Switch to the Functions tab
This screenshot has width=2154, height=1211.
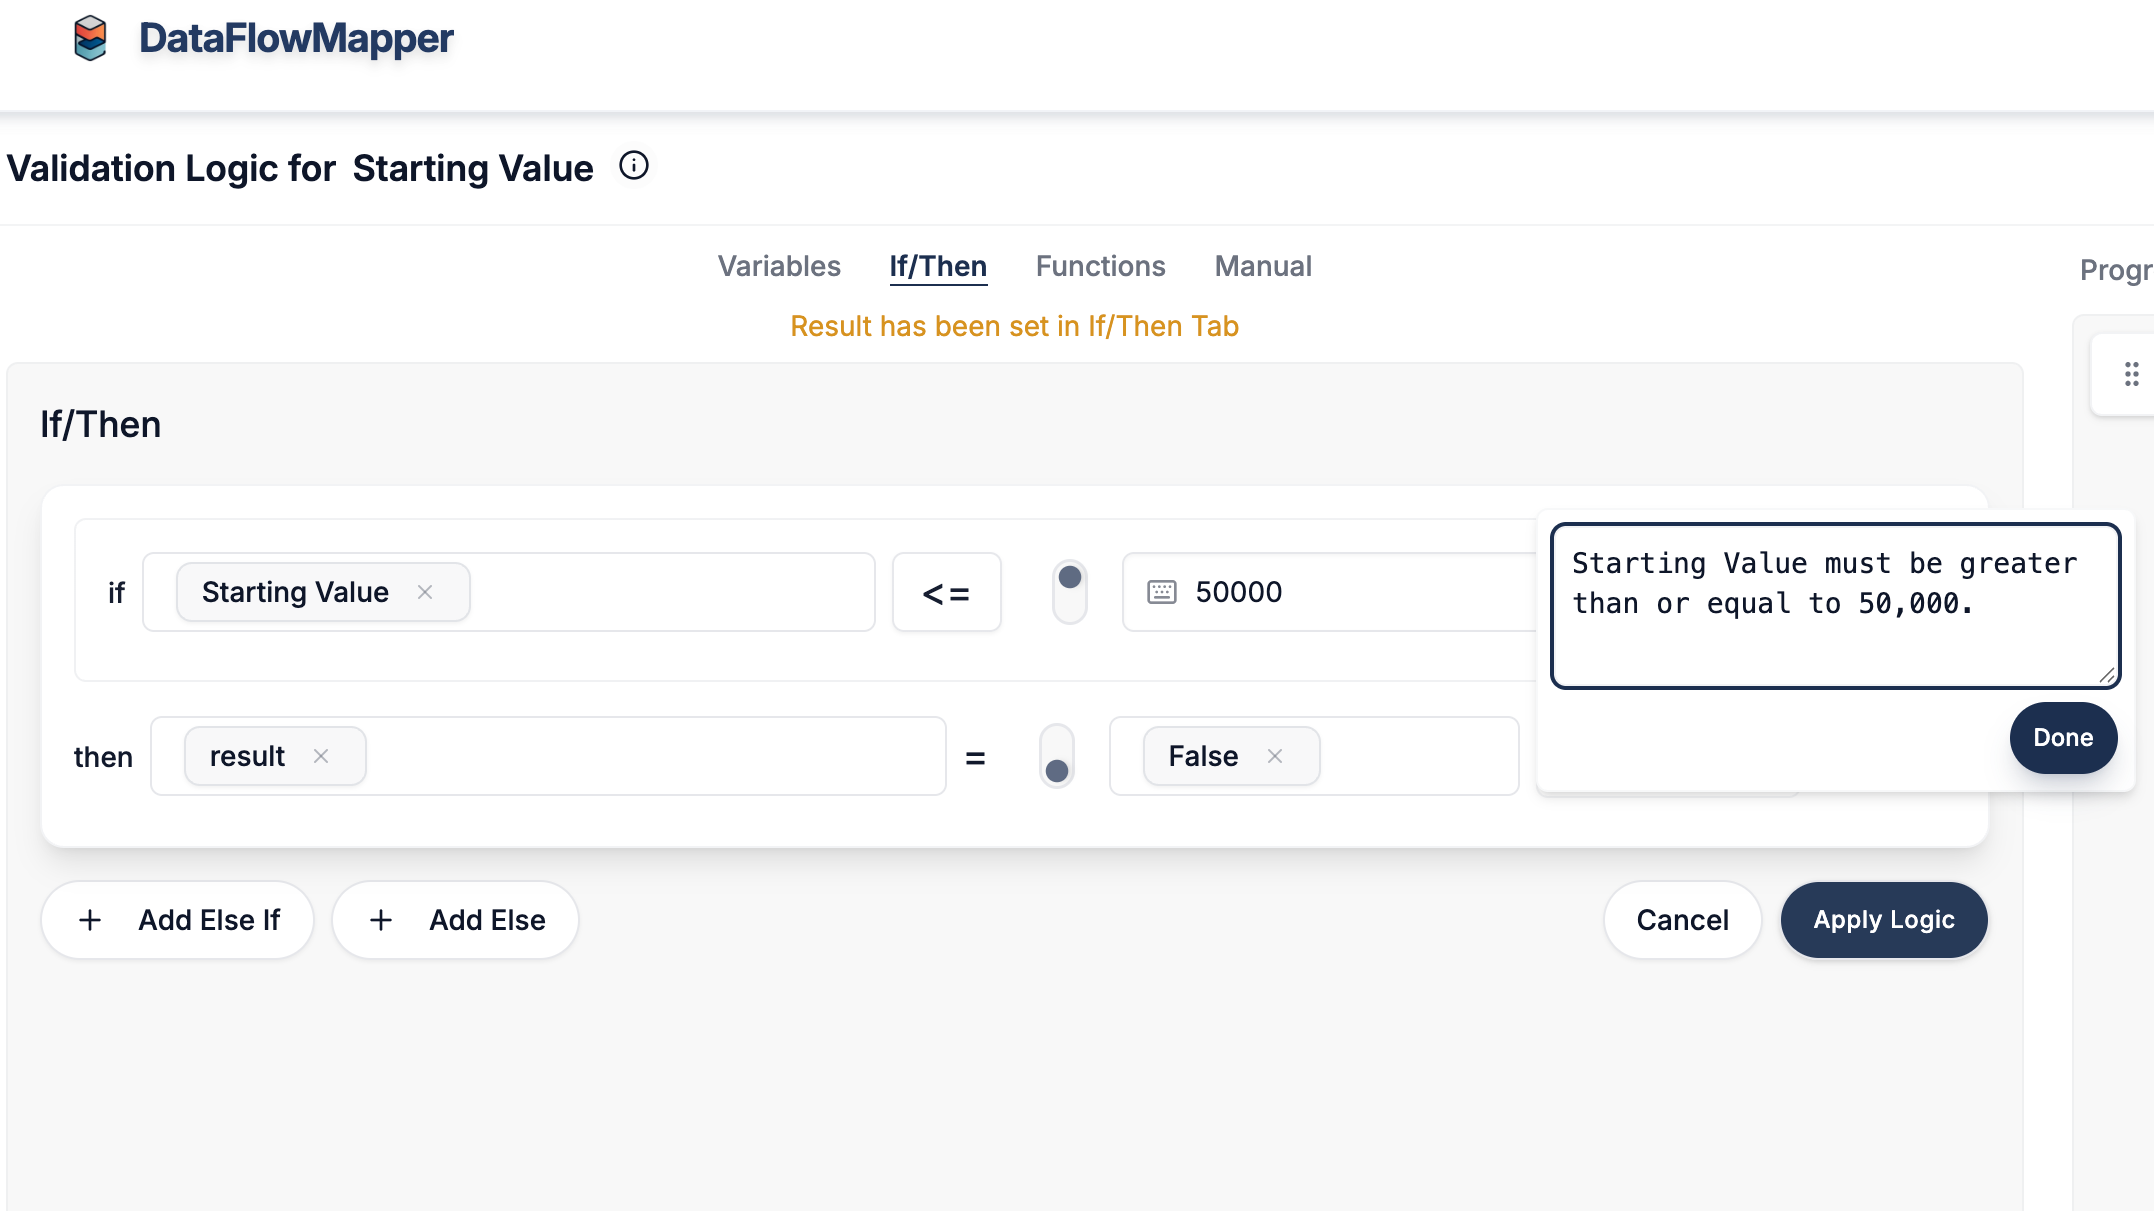(x=1100, y=266)
